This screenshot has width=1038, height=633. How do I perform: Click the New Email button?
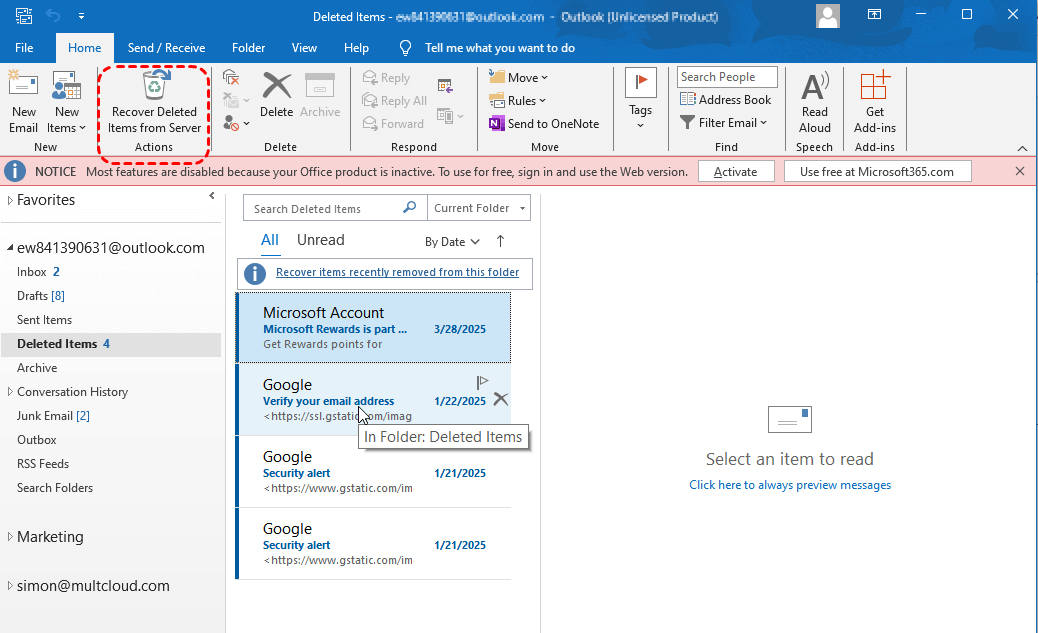pyautogui.click(x=23, y=103)
